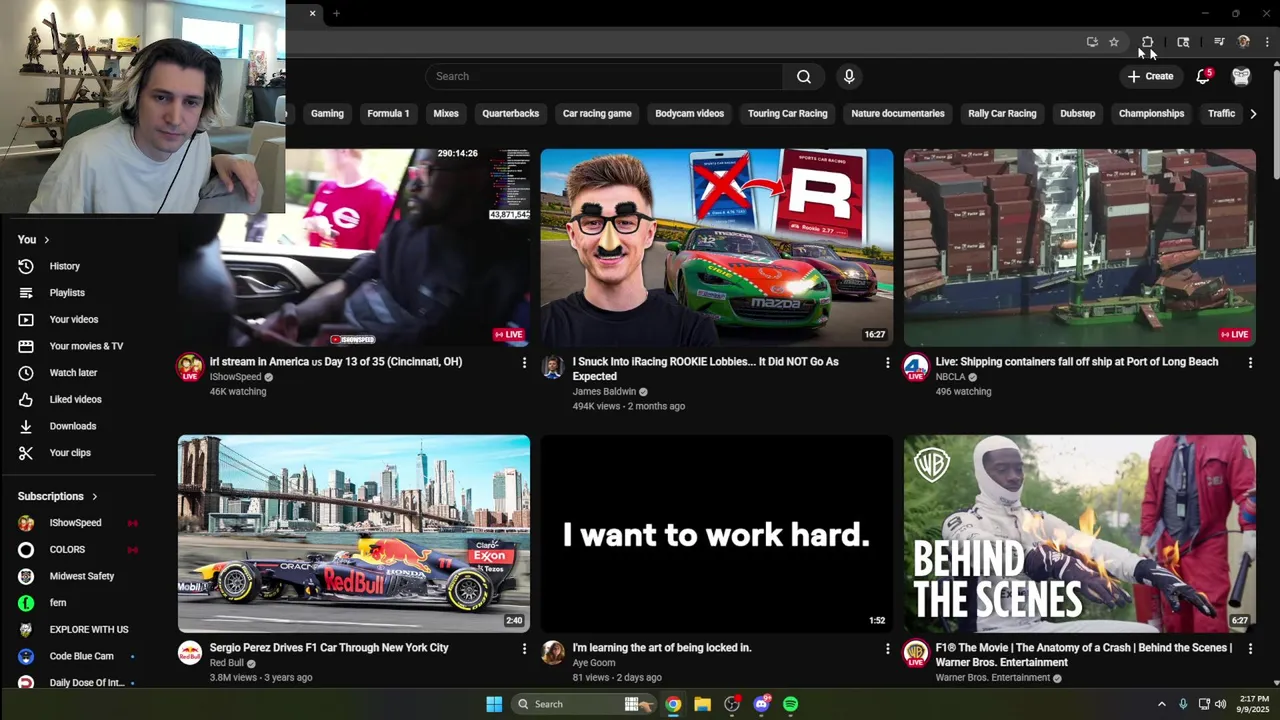Expand the Subscriptions section

(x=57, y=496)
